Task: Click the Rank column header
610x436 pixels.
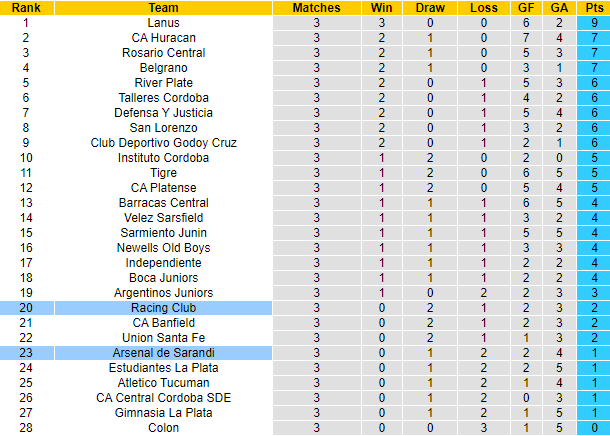Action: (26, 7)
